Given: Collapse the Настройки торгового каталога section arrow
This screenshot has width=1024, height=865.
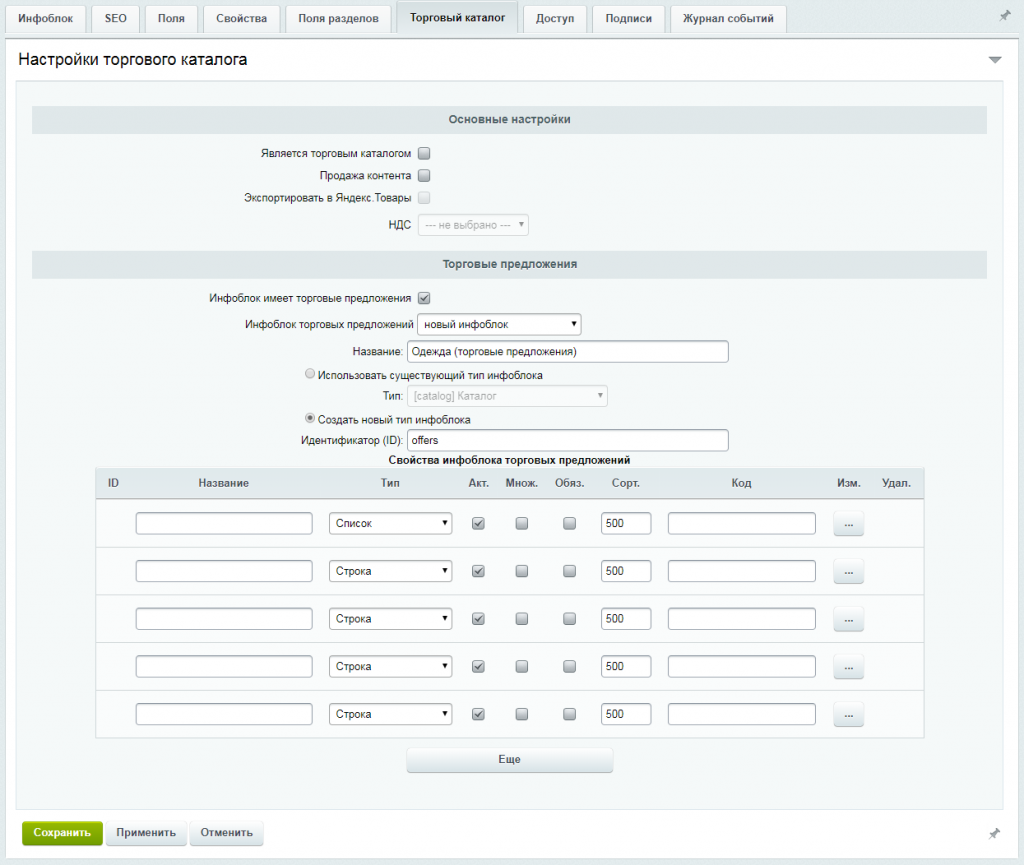Looking at the screenshot, I should click(x=995, y=60).
